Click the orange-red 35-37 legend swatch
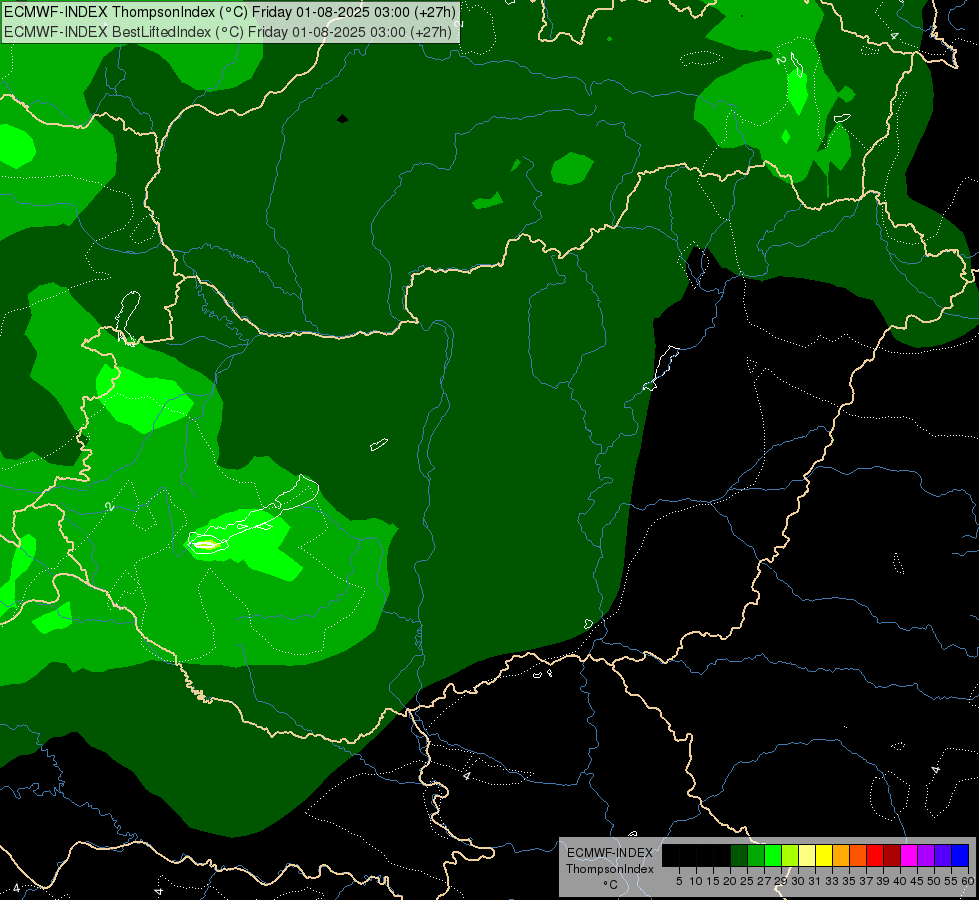 tap(858, 856)
